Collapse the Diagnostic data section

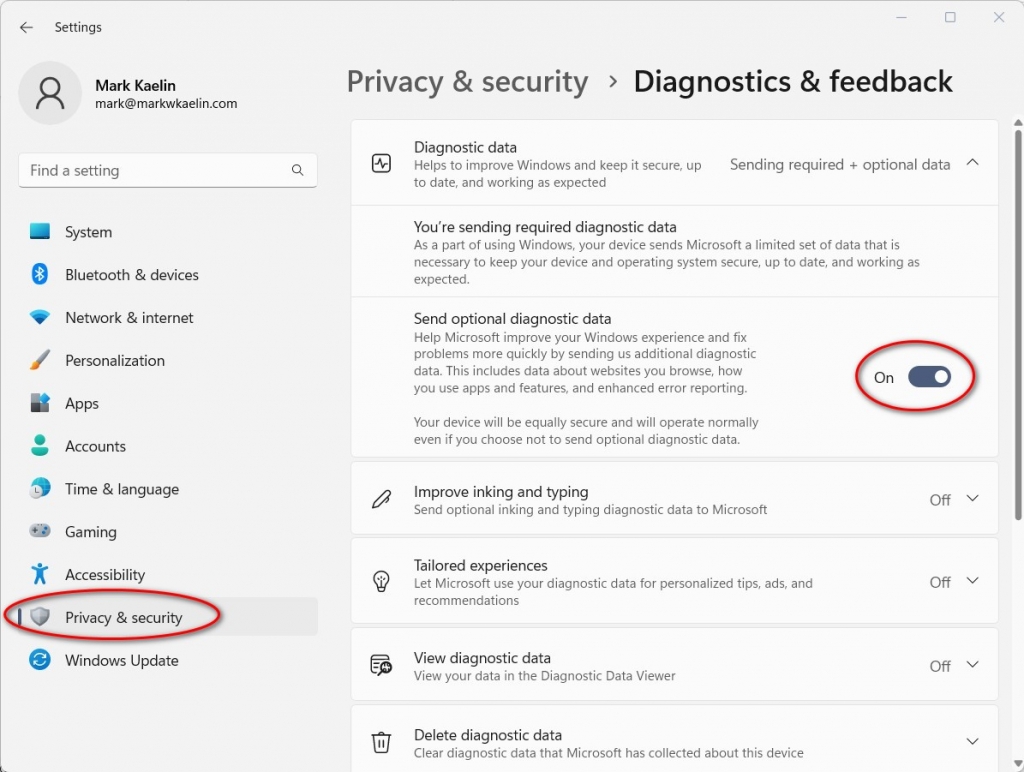pos(973,164)
